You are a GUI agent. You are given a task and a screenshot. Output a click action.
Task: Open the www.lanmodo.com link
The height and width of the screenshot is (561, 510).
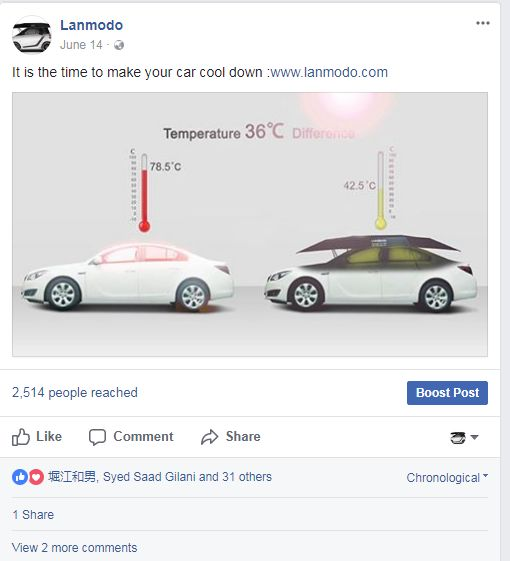(329, 72)
